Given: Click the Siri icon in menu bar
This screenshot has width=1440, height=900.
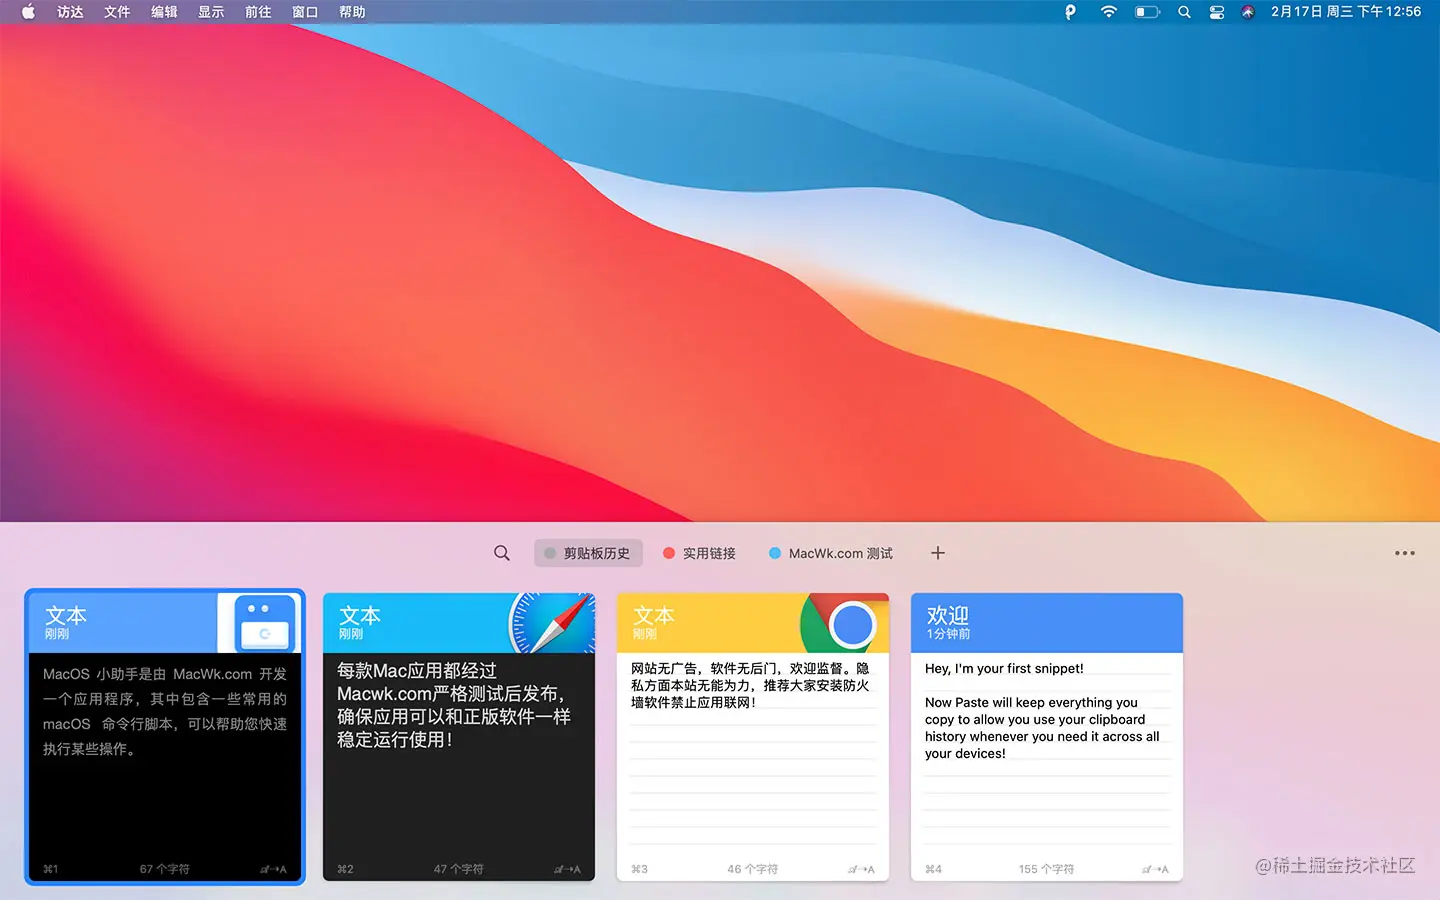Looking at the screenshot, I should (1248, 12).
